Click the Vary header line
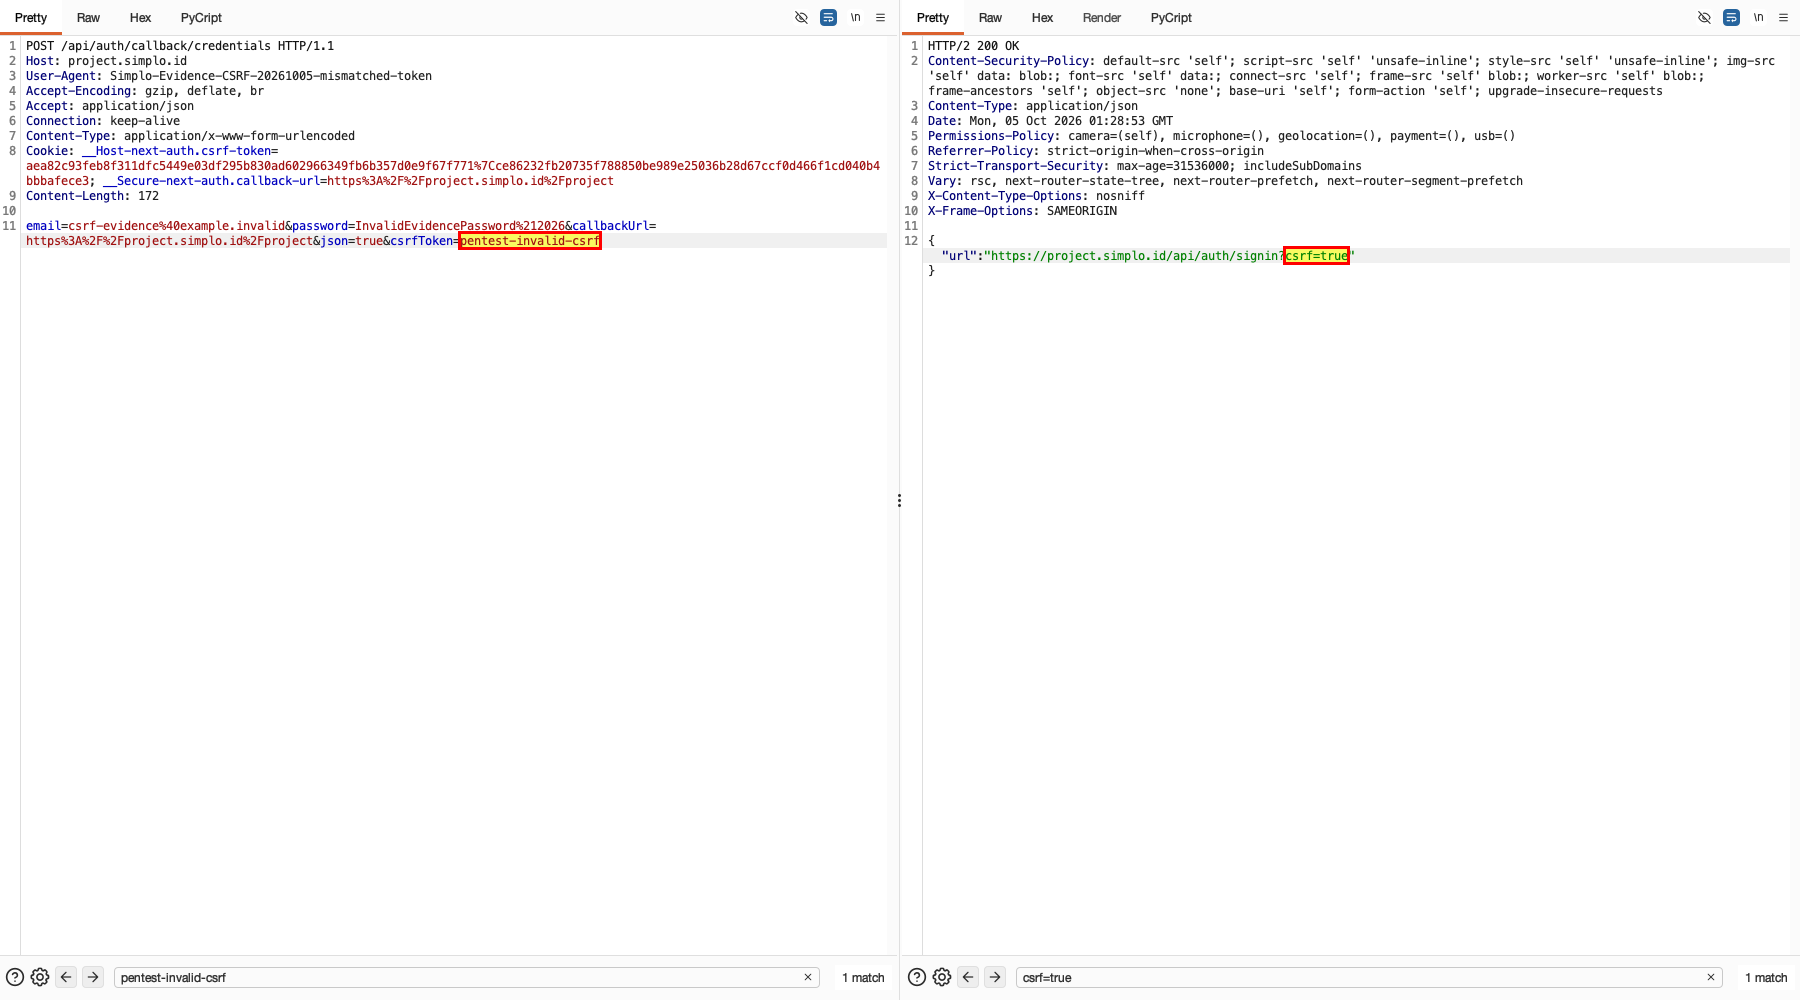This screenshot has width=1800, height=1000. (1225, 181)
